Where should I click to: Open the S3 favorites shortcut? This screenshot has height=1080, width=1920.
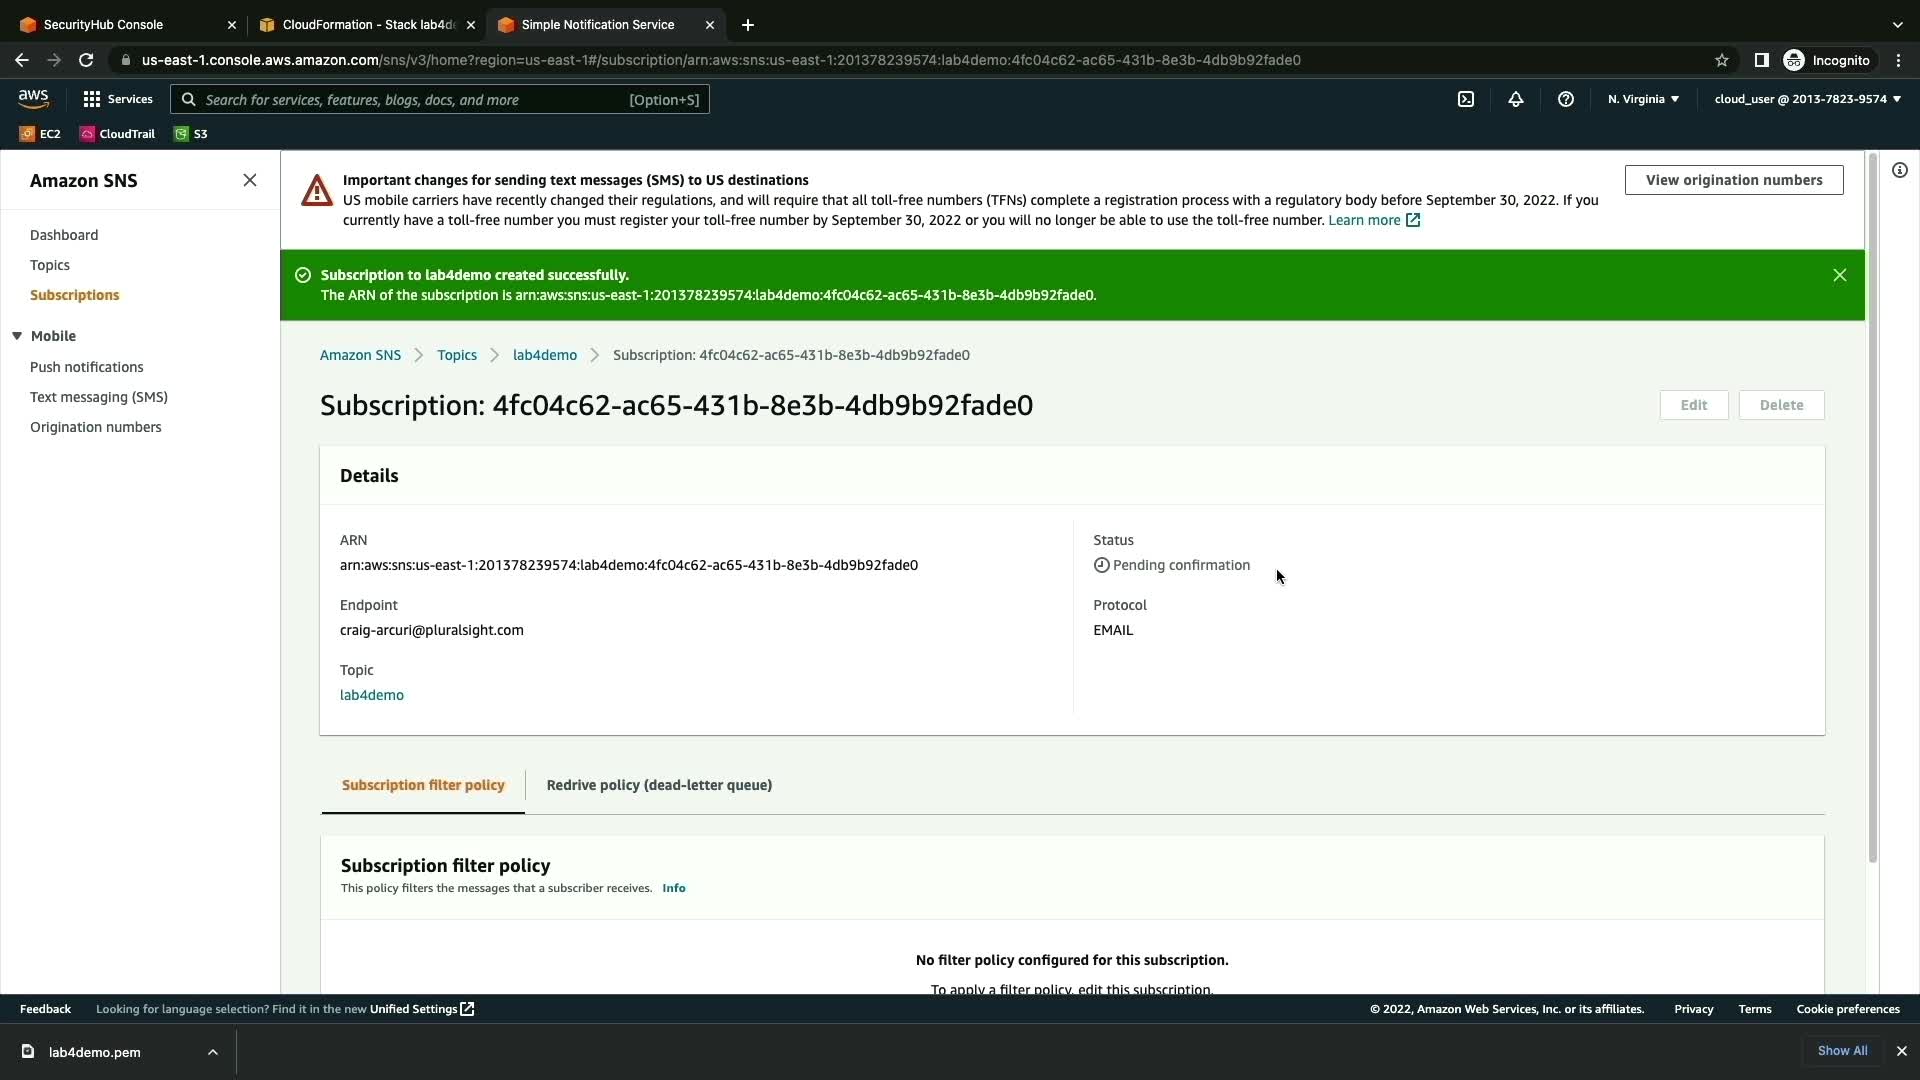(x=191, y=134)
